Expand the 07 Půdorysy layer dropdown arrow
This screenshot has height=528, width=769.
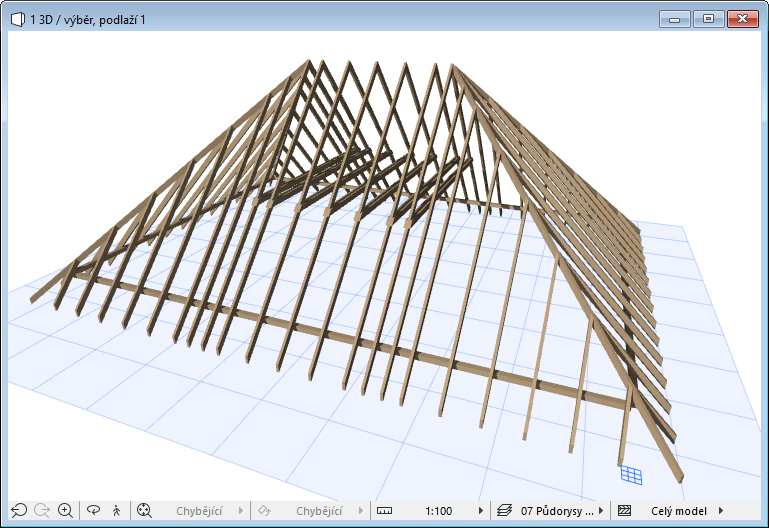601,511
